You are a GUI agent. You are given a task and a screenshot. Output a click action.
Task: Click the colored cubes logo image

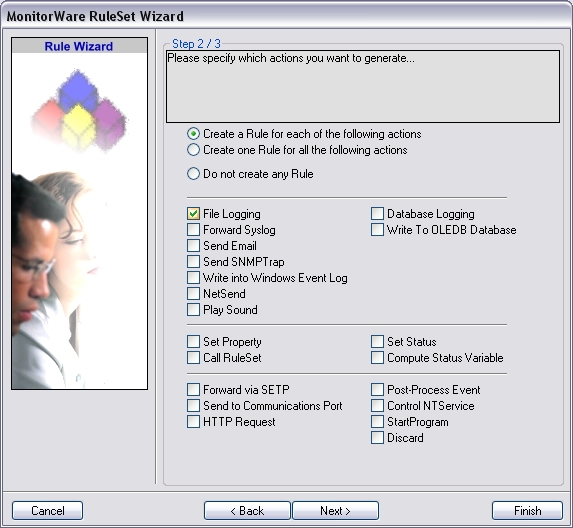79,111
